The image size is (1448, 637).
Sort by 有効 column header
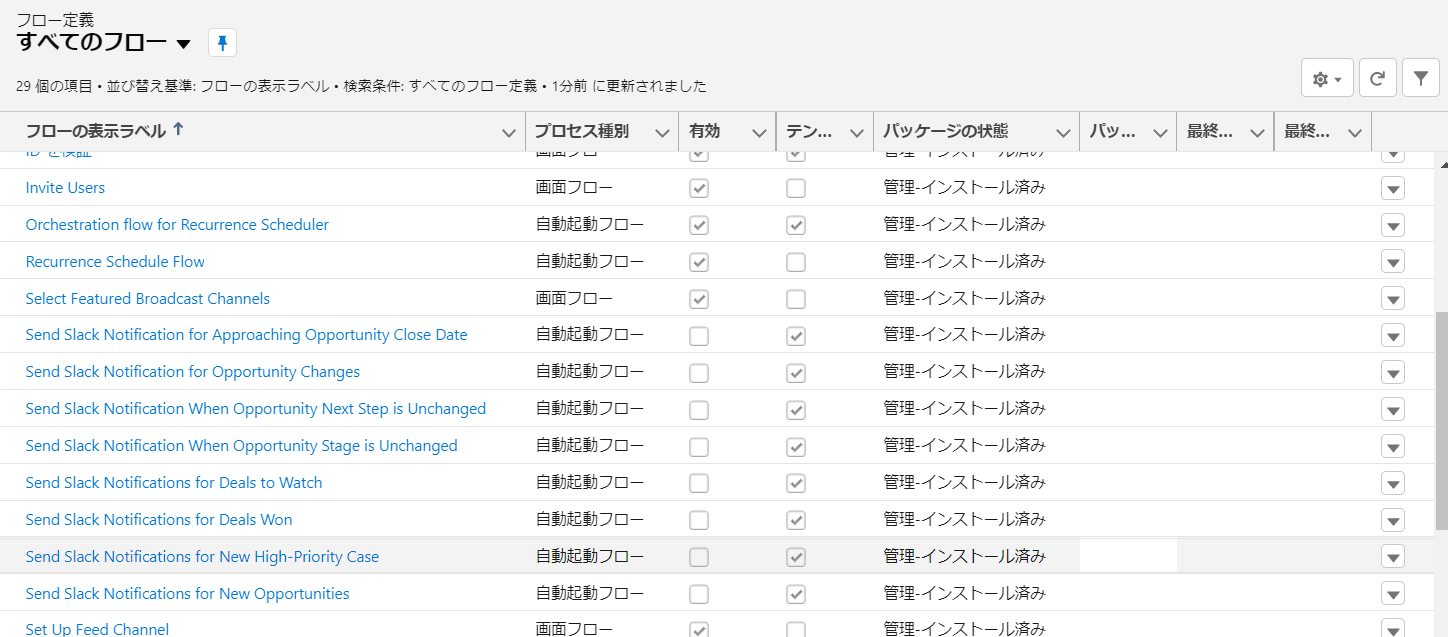point(704,131)
